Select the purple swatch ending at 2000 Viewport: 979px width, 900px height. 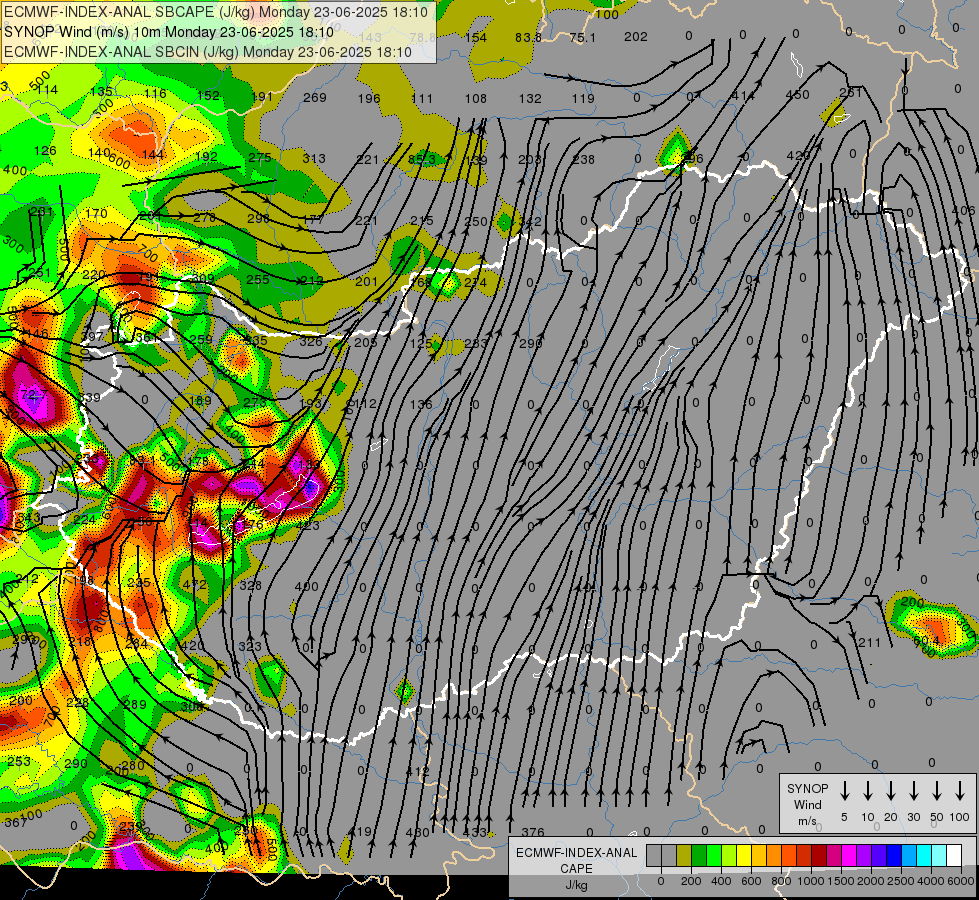point(863,856)
